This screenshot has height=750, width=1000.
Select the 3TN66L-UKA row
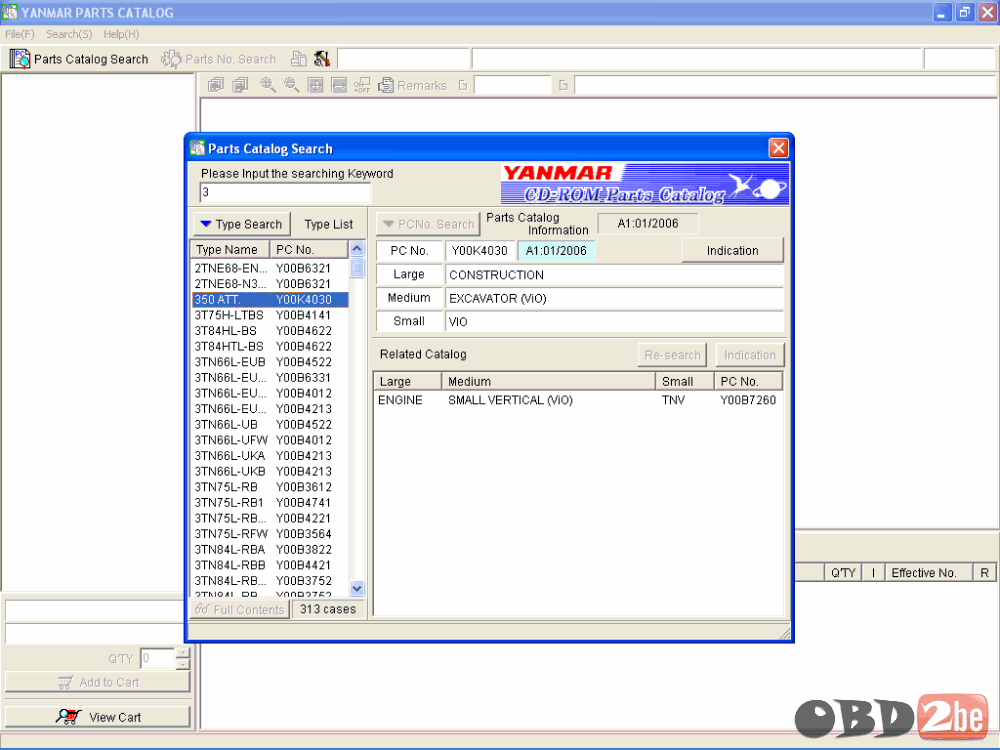pyautogui.click(x=270, y=455)
